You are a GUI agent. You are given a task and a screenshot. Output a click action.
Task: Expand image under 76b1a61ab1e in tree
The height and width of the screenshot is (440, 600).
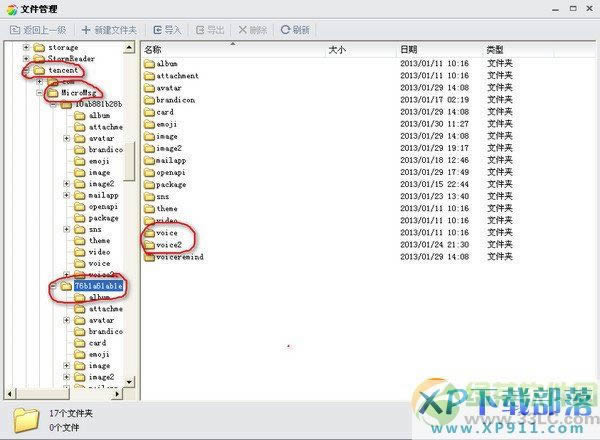click(67, 366)
